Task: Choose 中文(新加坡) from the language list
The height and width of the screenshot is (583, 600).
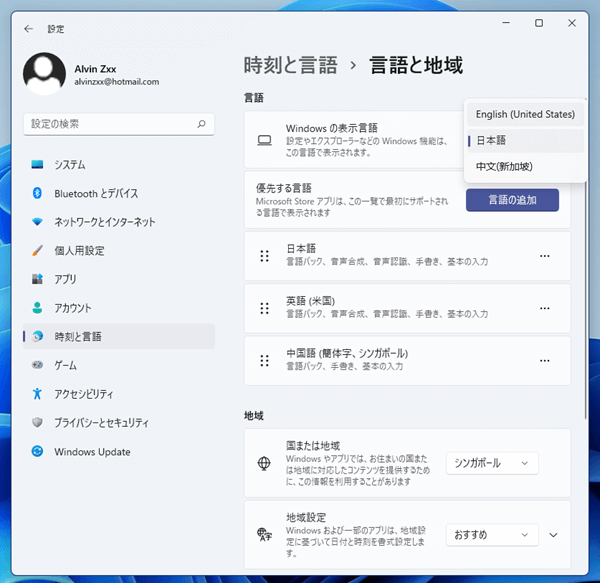Action: point(525,166)
